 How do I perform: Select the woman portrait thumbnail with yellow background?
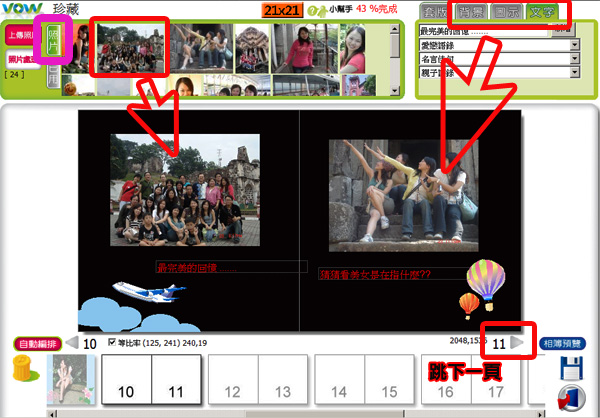pyautogui.click(x=185, y=85)
